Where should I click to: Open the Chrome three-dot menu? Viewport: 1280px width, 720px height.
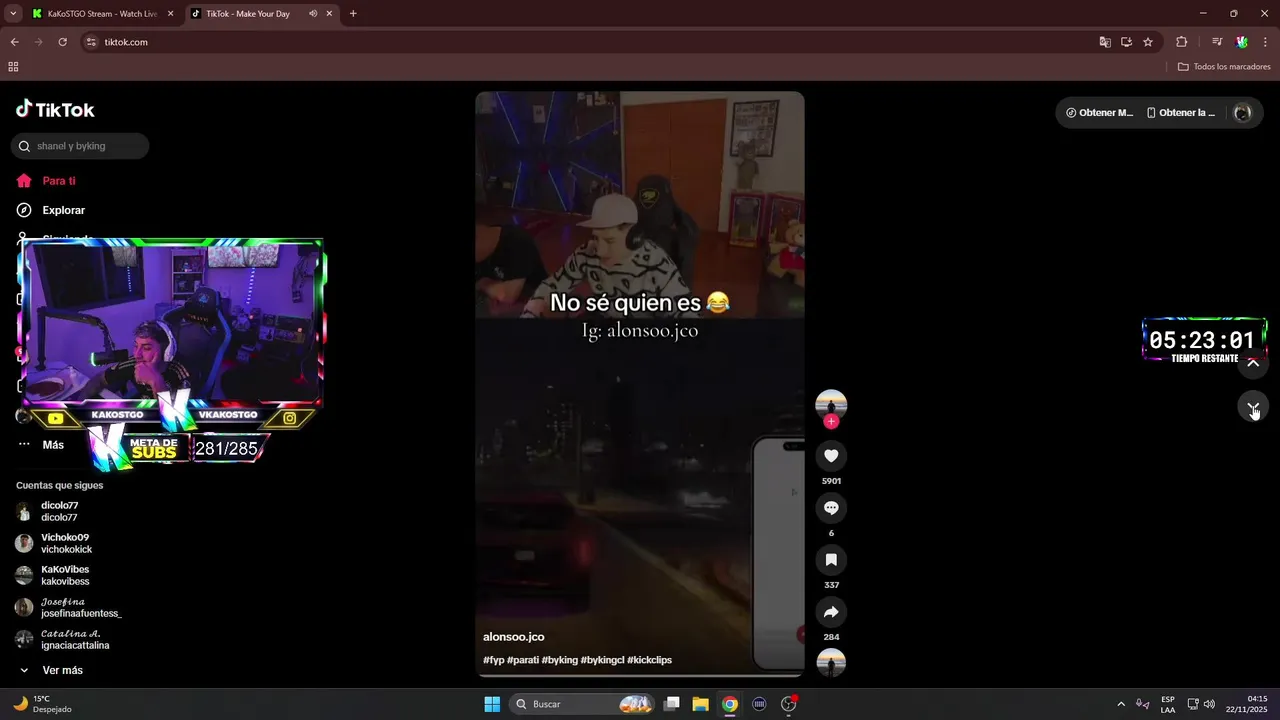pyautogui.click(x=1266, y=42)
